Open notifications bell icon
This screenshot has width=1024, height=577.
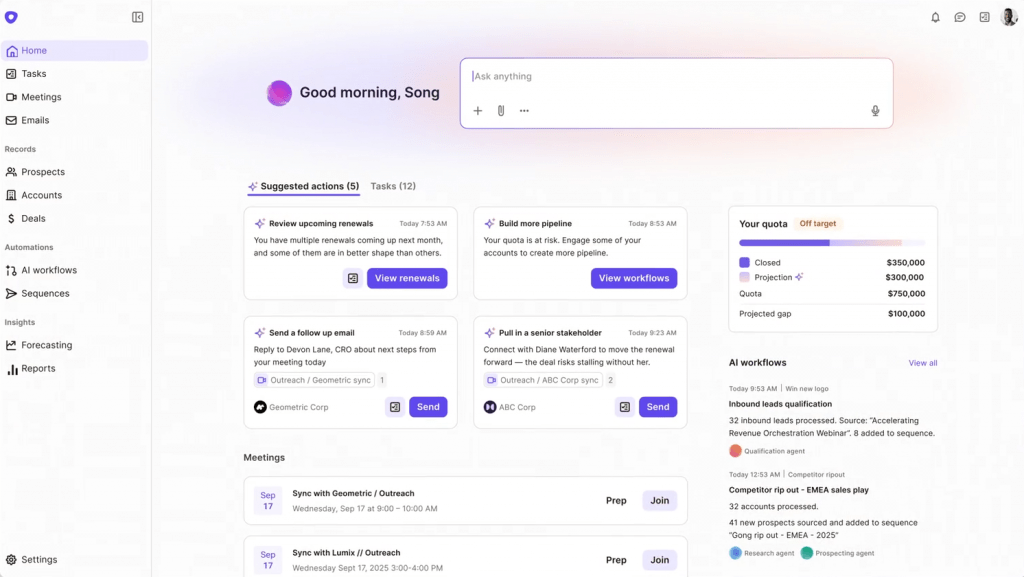935,18
